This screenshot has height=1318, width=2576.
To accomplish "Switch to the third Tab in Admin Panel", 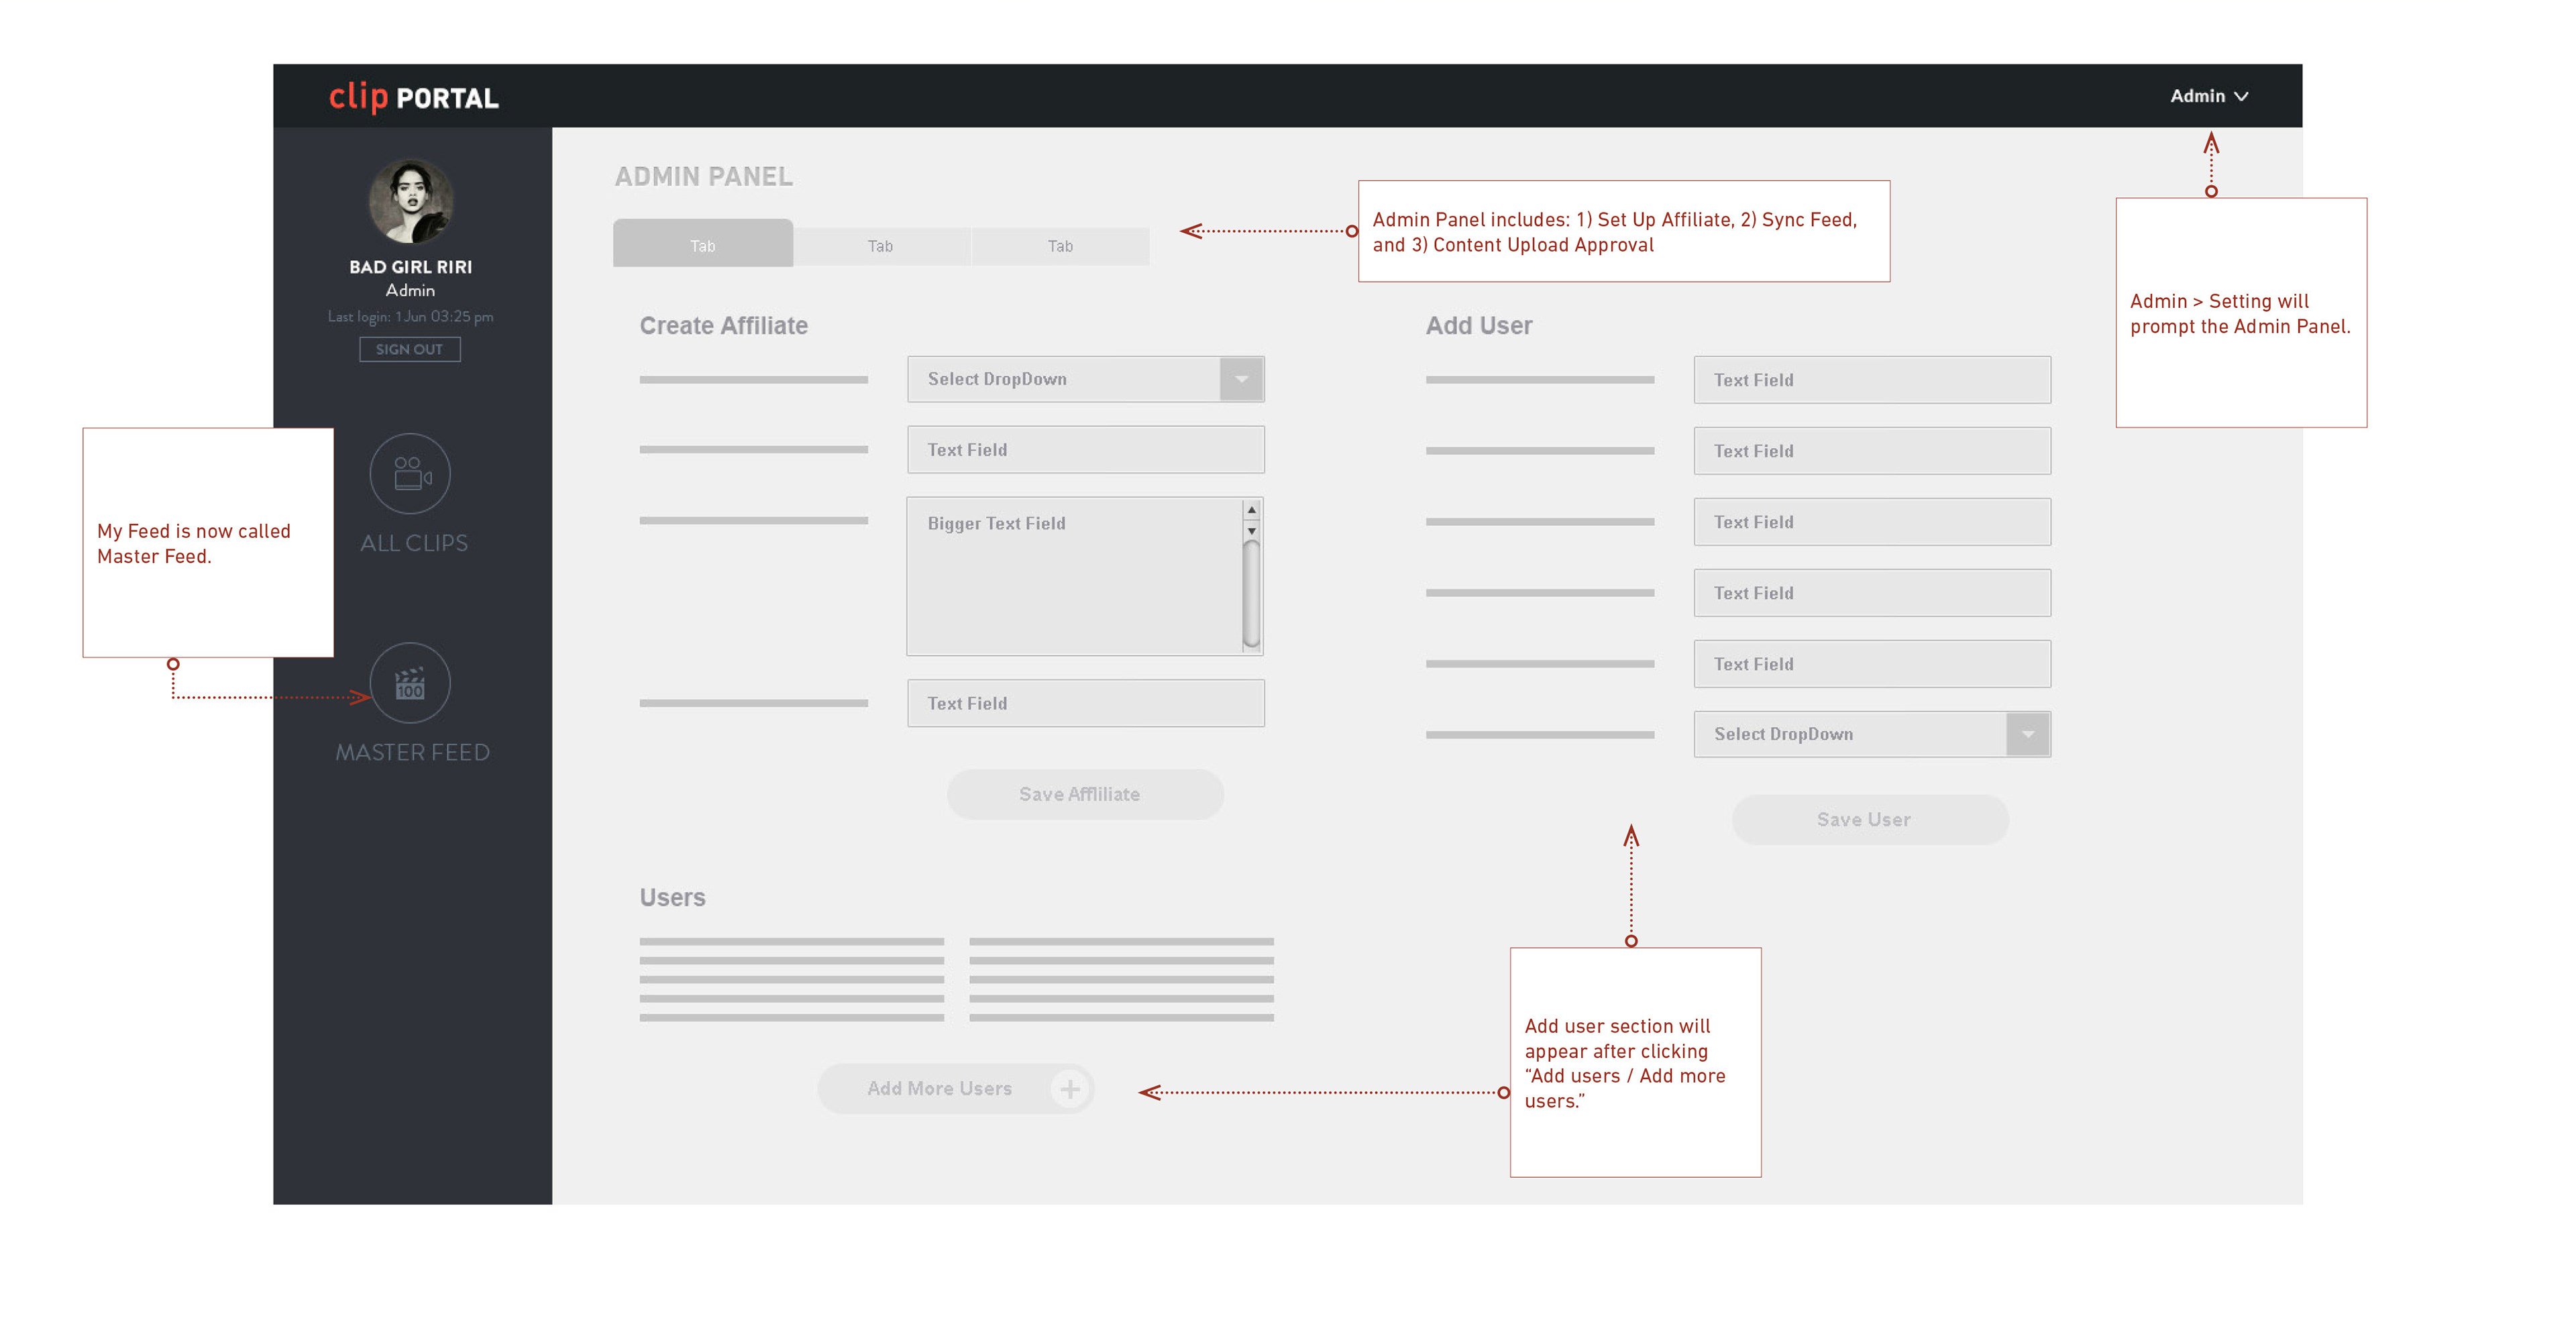I will (x=1060, y=246).
